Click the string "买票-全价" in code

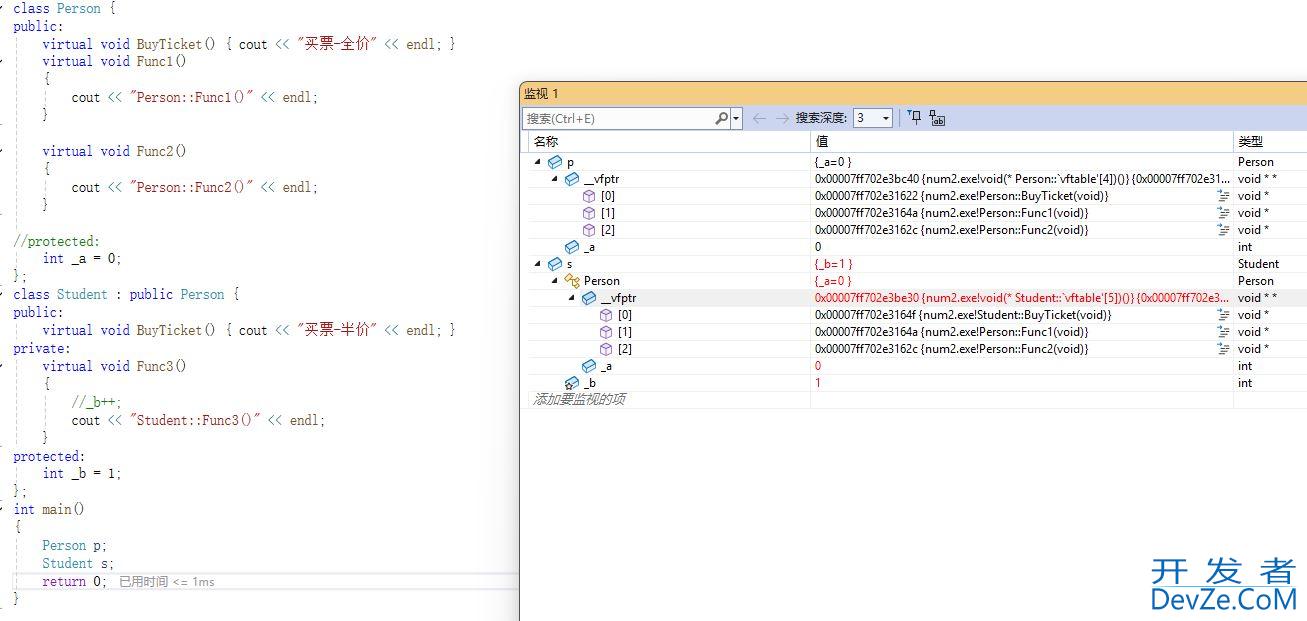tap(337, 44)
